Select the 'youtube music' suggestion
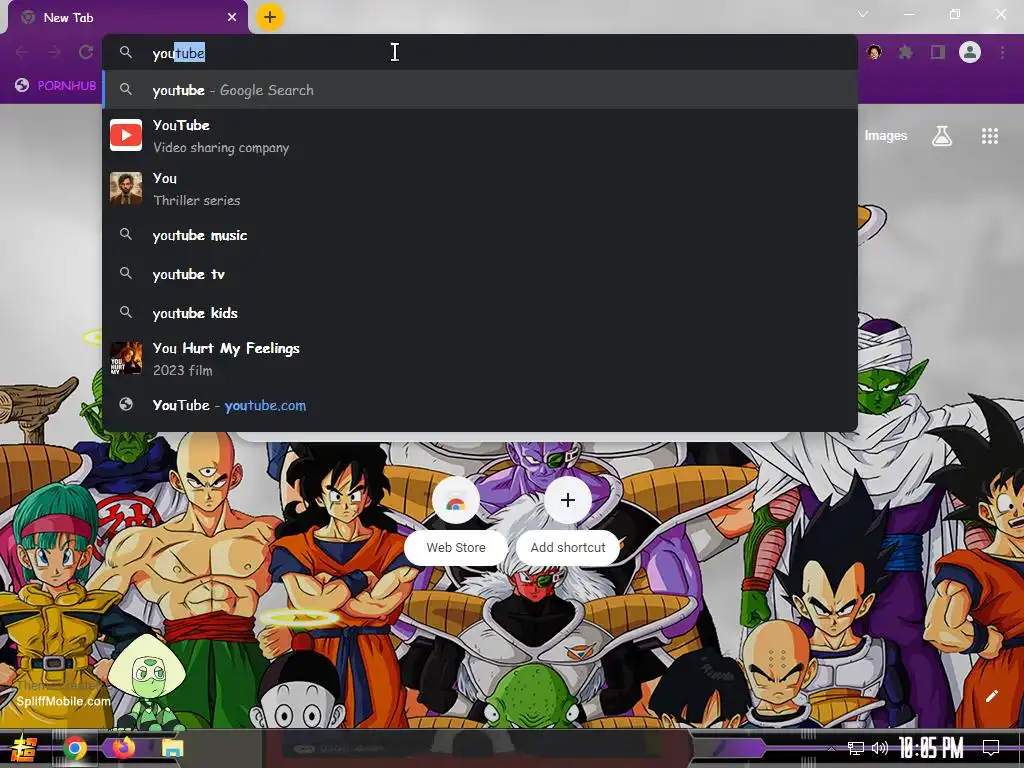This screenshot has height=768, width=1024. point(480,235)
